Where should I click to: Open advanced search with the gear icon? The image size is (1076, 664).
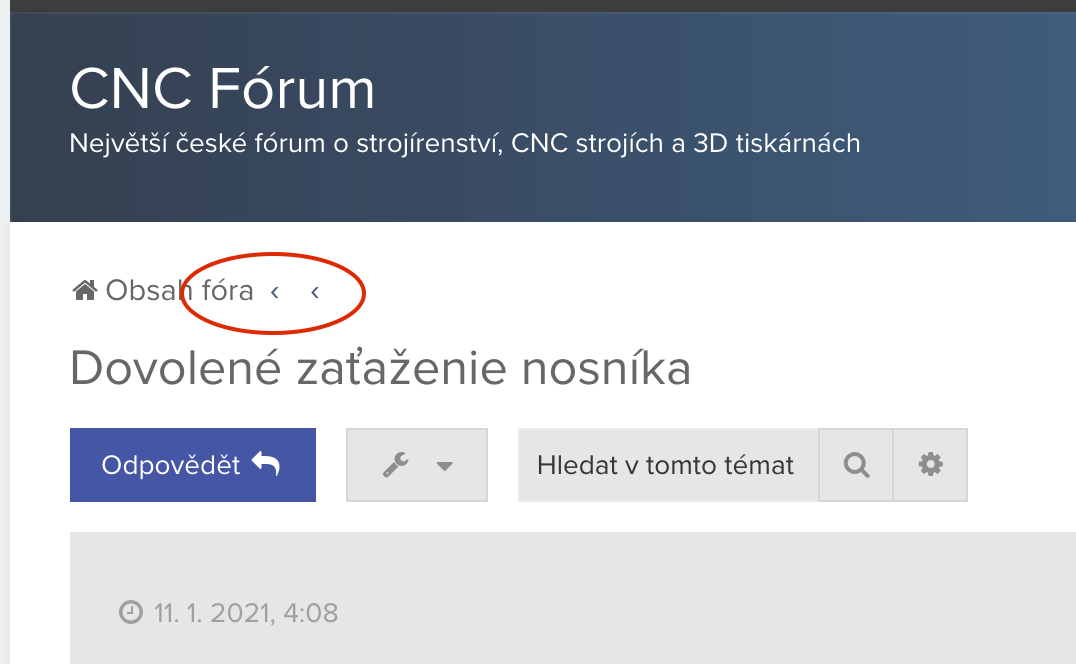[930, 465]
